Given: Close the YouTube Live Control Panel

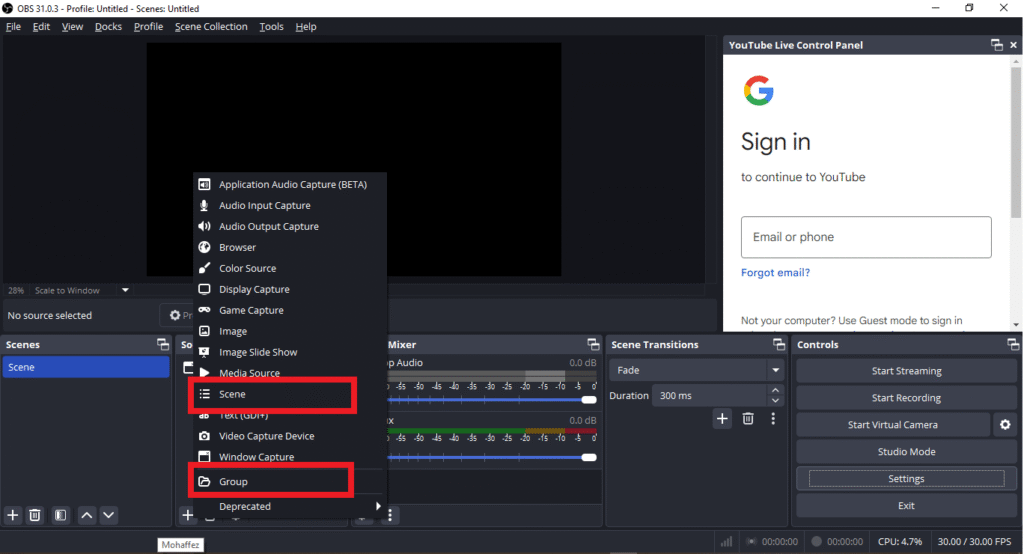Looking at the screenshot, I should point(1014,44).
